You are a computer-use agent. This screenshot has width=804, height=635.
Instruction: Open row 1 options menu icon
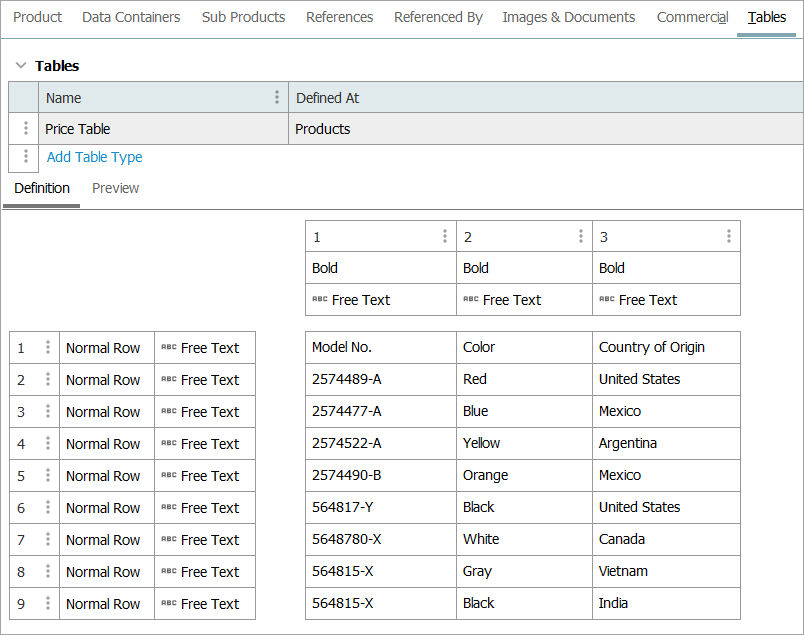(x=47, y=348)
